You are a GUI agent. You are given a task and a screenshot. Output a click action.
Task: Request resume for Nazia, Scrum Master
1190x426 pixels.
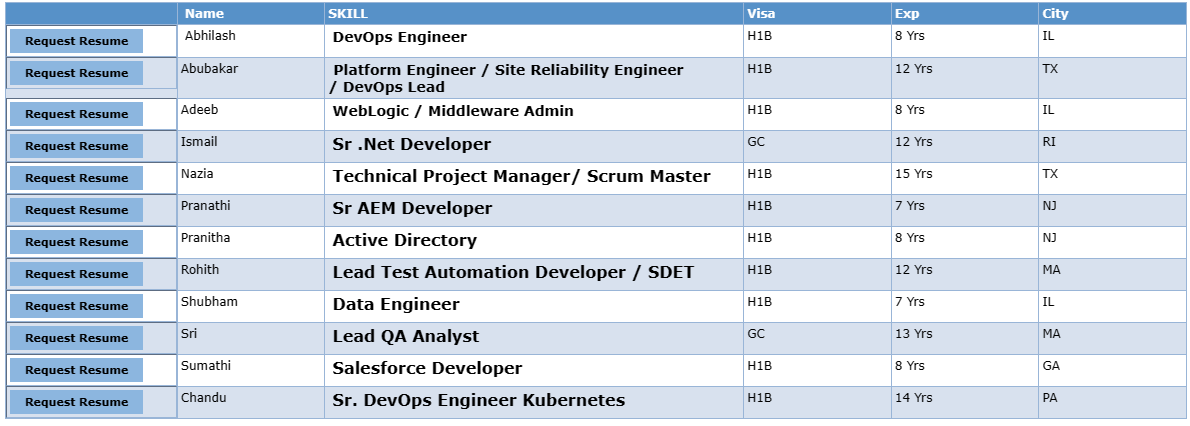click(76, 178)
